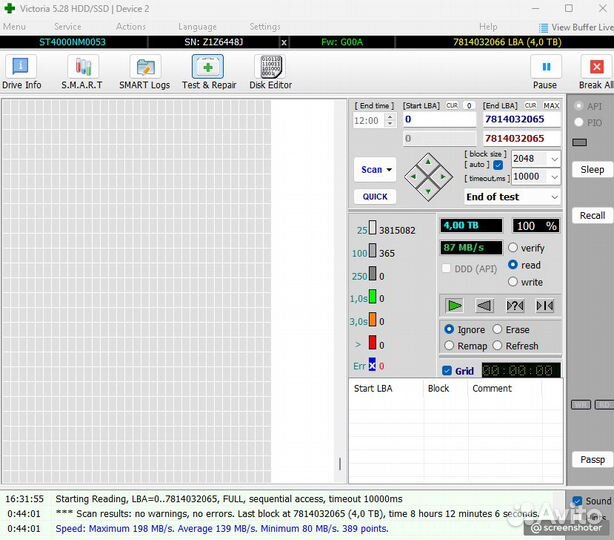Open the Service menu
The width and height of the screenshot is (614, 540).
(x=68, y=27)
